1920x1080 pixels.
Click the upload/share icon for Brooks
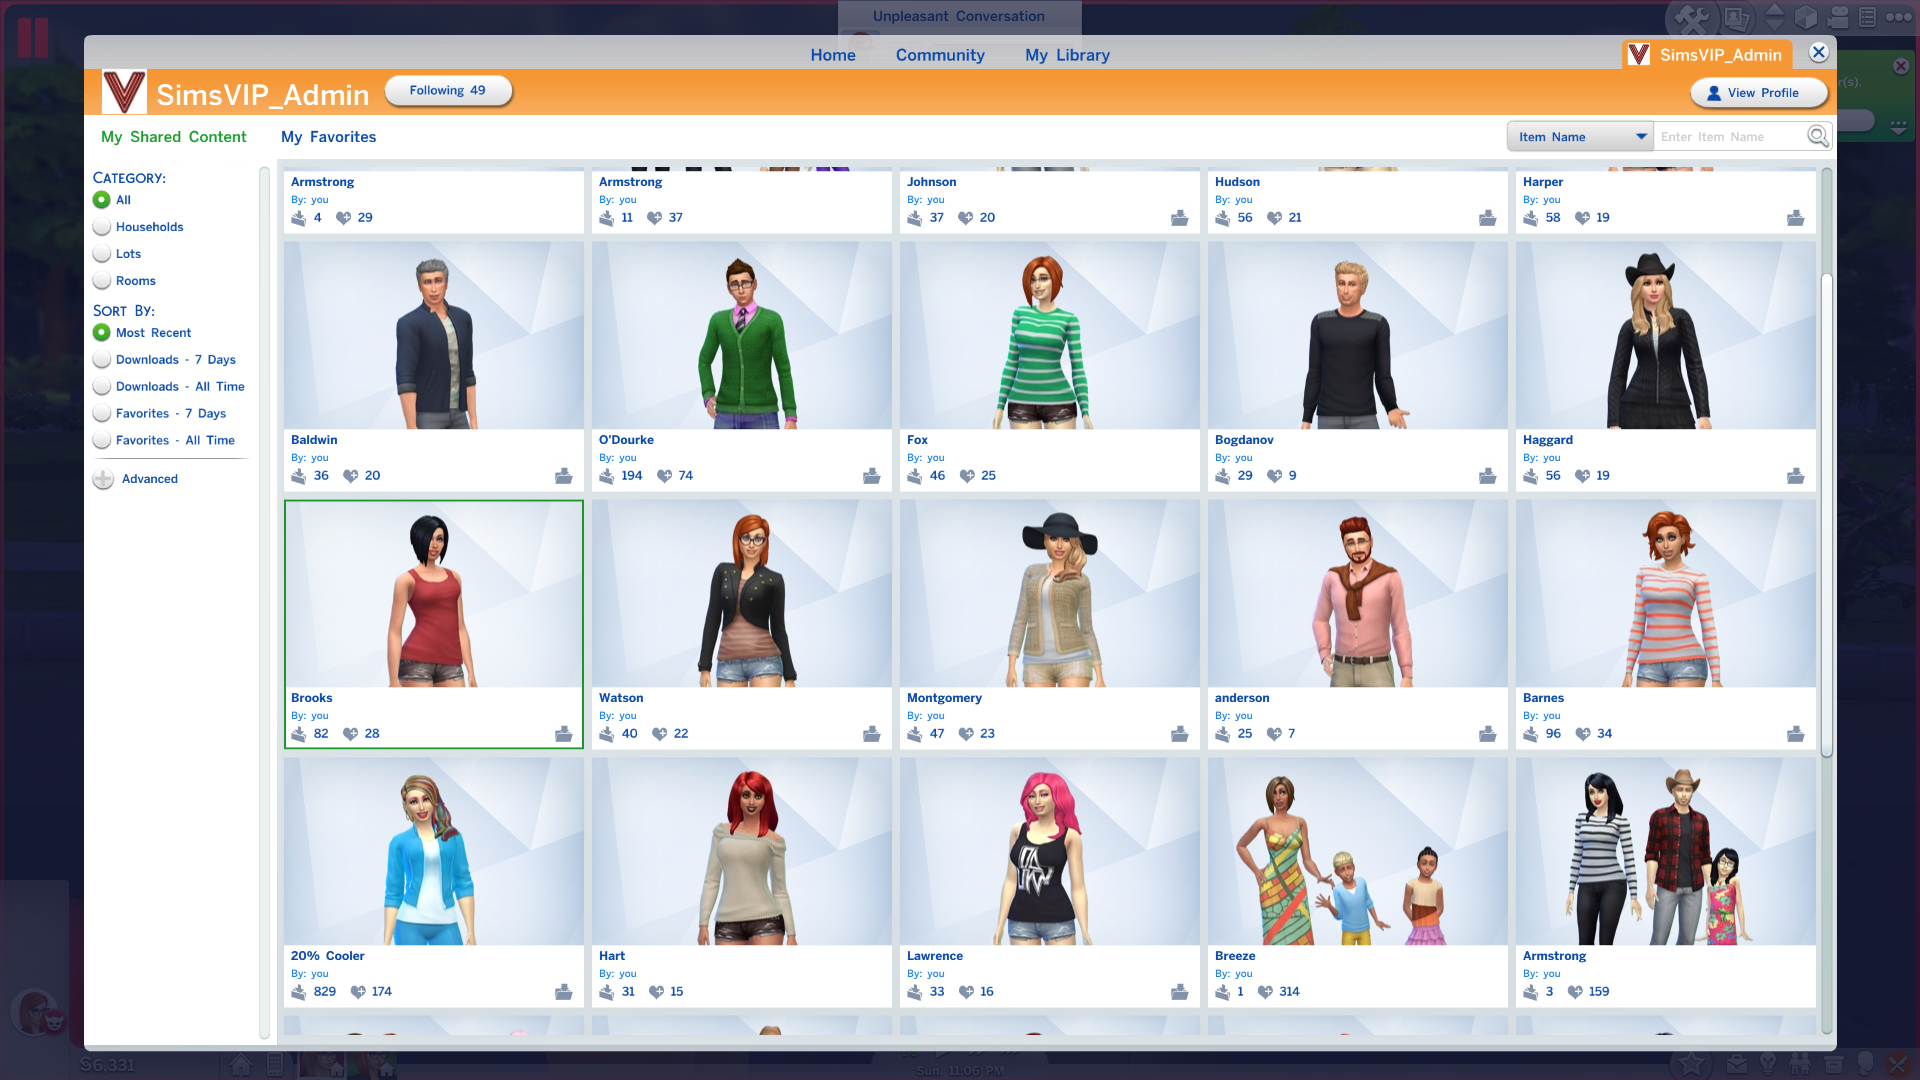pos(563,733)
